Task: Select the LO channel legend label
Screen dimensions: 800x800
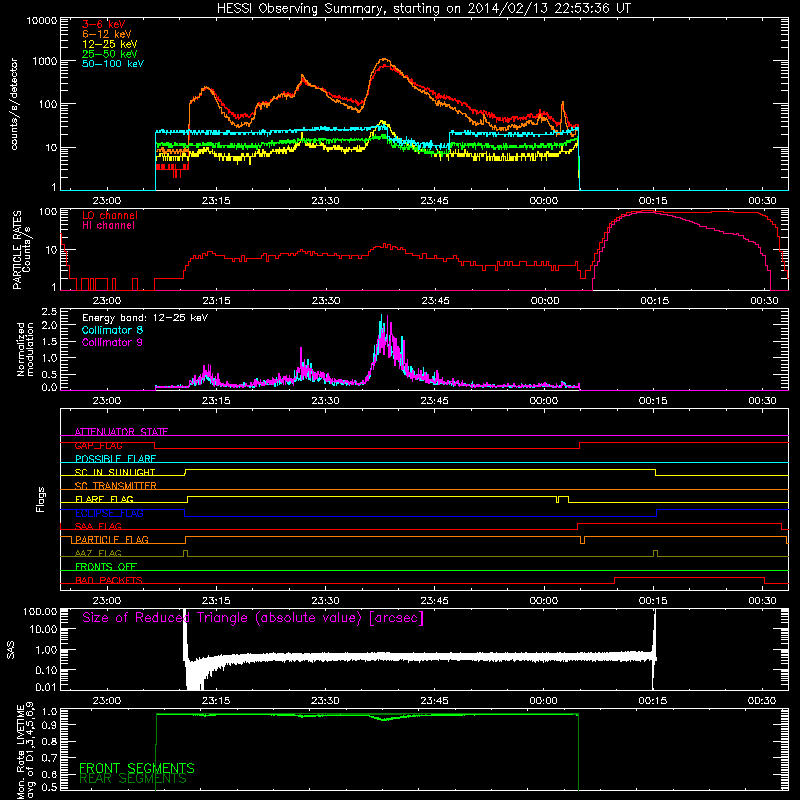Action: [x=110, y=215]
